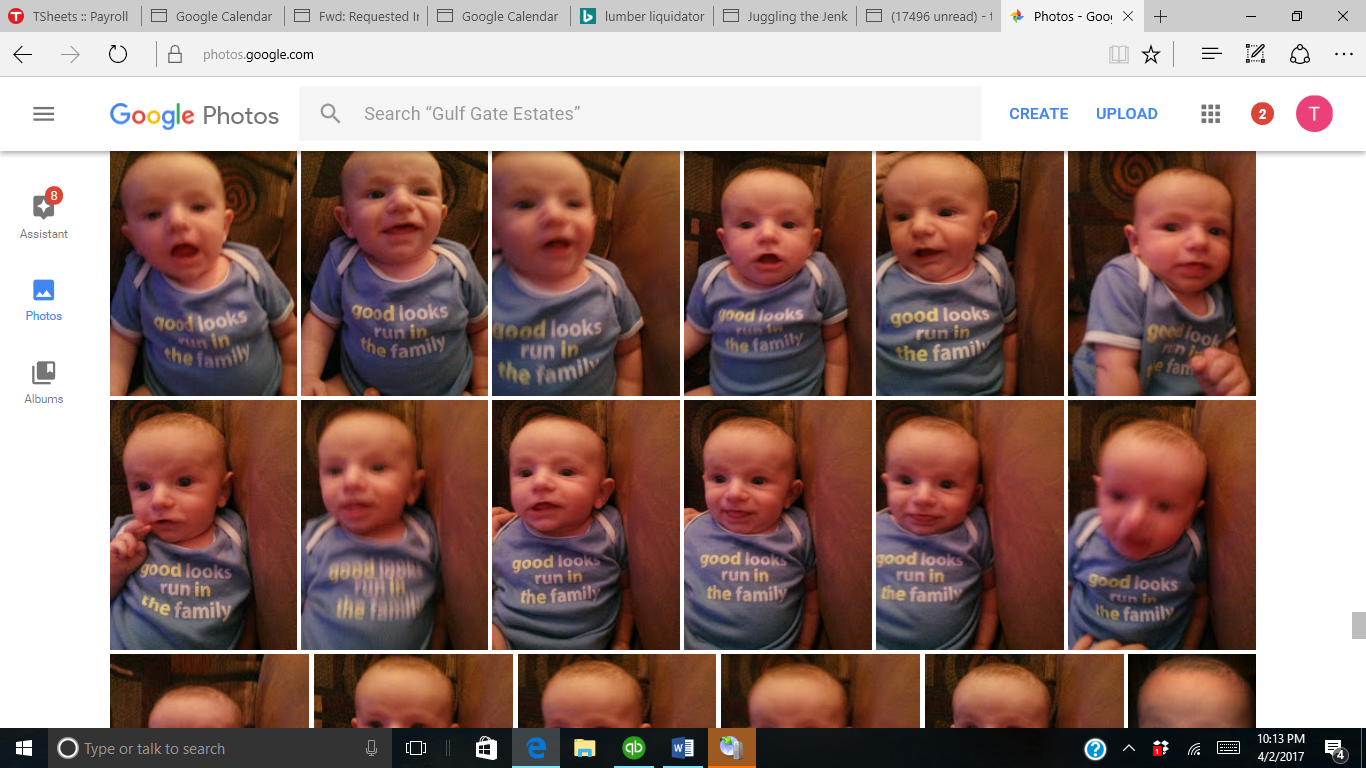Select the Photos sidebar icon
Viewport: 1366px width, 768px height.
pos(44,300)
